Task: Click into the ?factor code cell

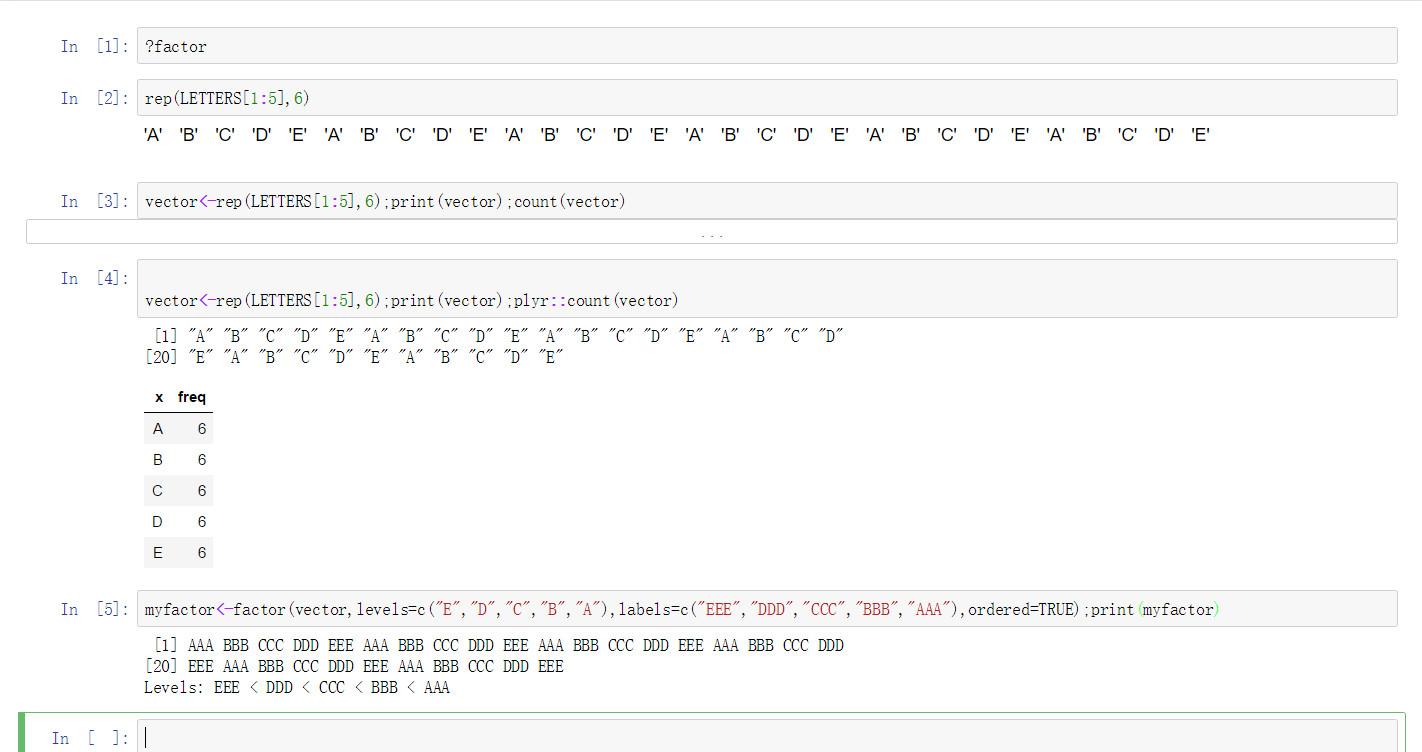Action: pyautogui.click(x=767, y=46)
